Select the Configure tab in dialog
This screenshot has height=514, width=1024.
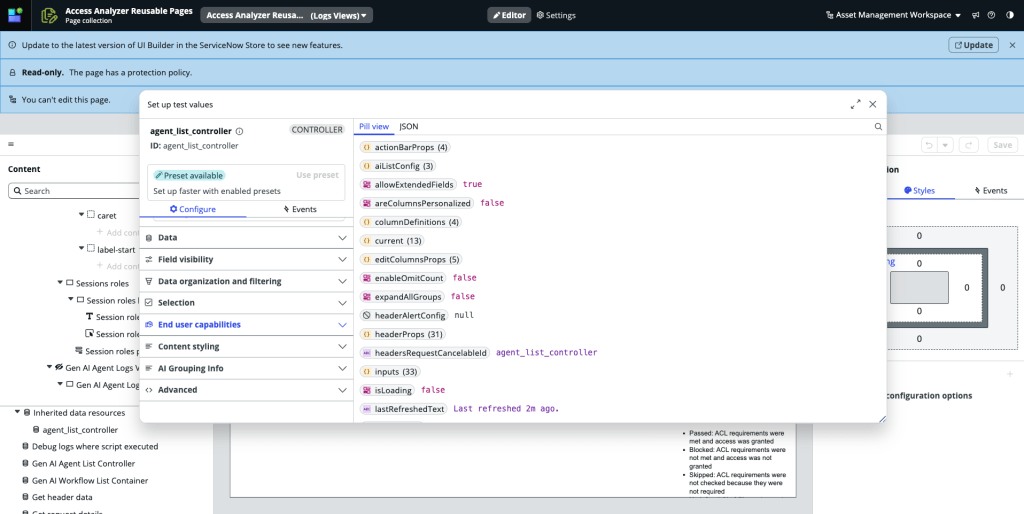193,209
